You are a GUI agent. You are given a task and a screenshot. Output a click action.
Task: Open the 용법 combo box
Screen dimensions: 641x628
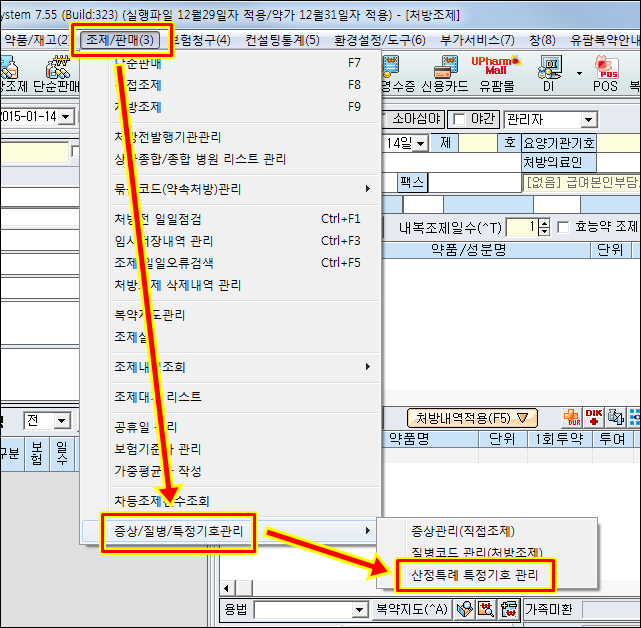(x=359, y=610)
